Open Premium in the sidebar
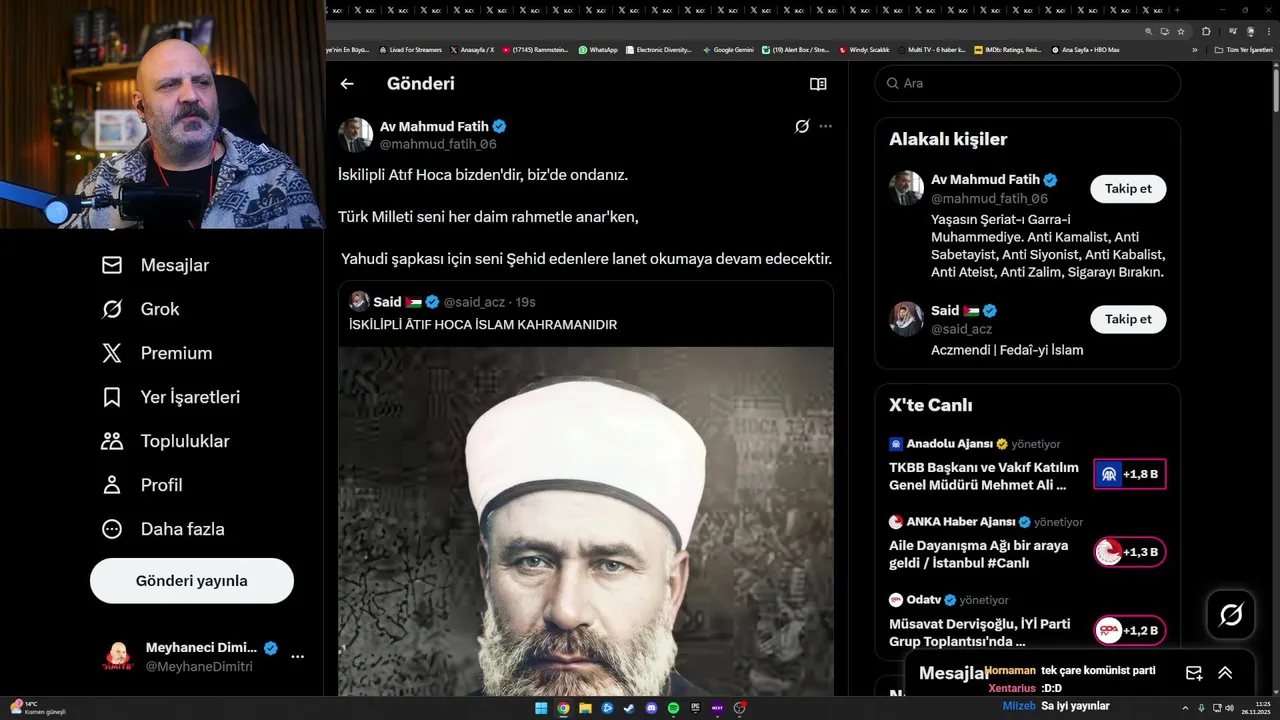Viewport: 1280px width, 720px height. tap(157, 353)
